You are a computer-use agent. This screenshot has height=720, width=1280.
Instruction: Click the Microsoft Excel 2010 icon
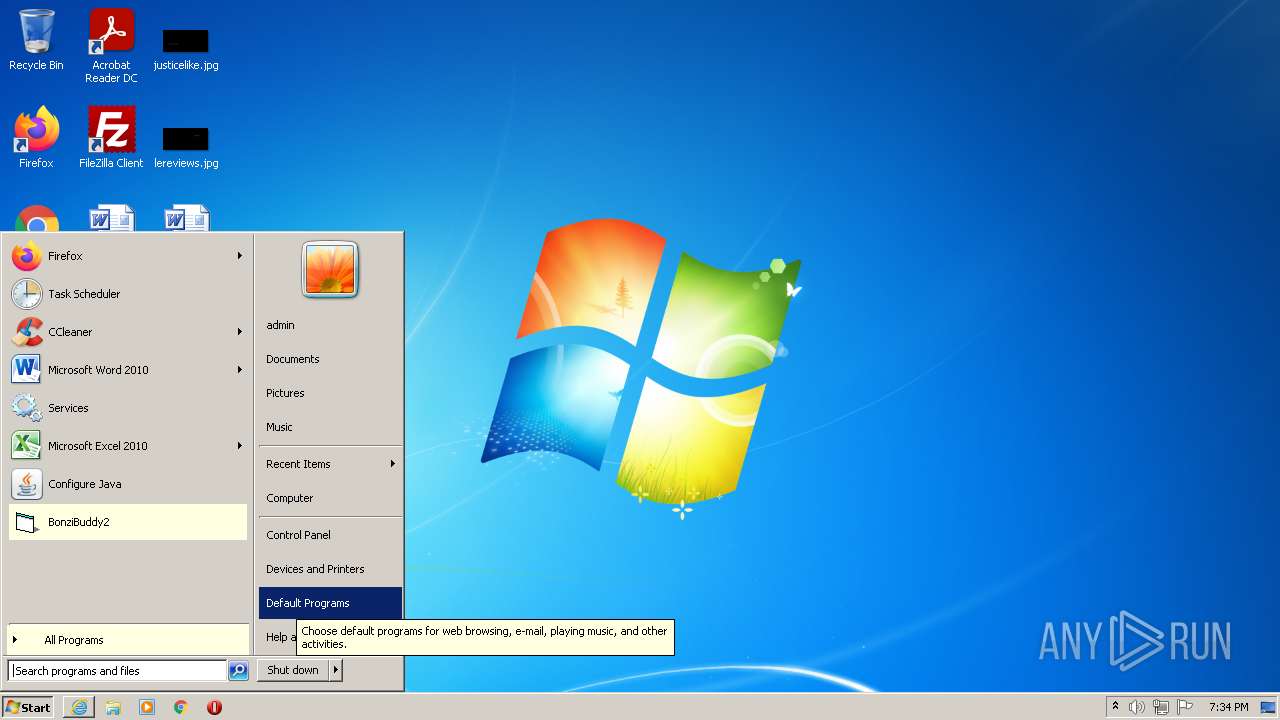(27, 446)
